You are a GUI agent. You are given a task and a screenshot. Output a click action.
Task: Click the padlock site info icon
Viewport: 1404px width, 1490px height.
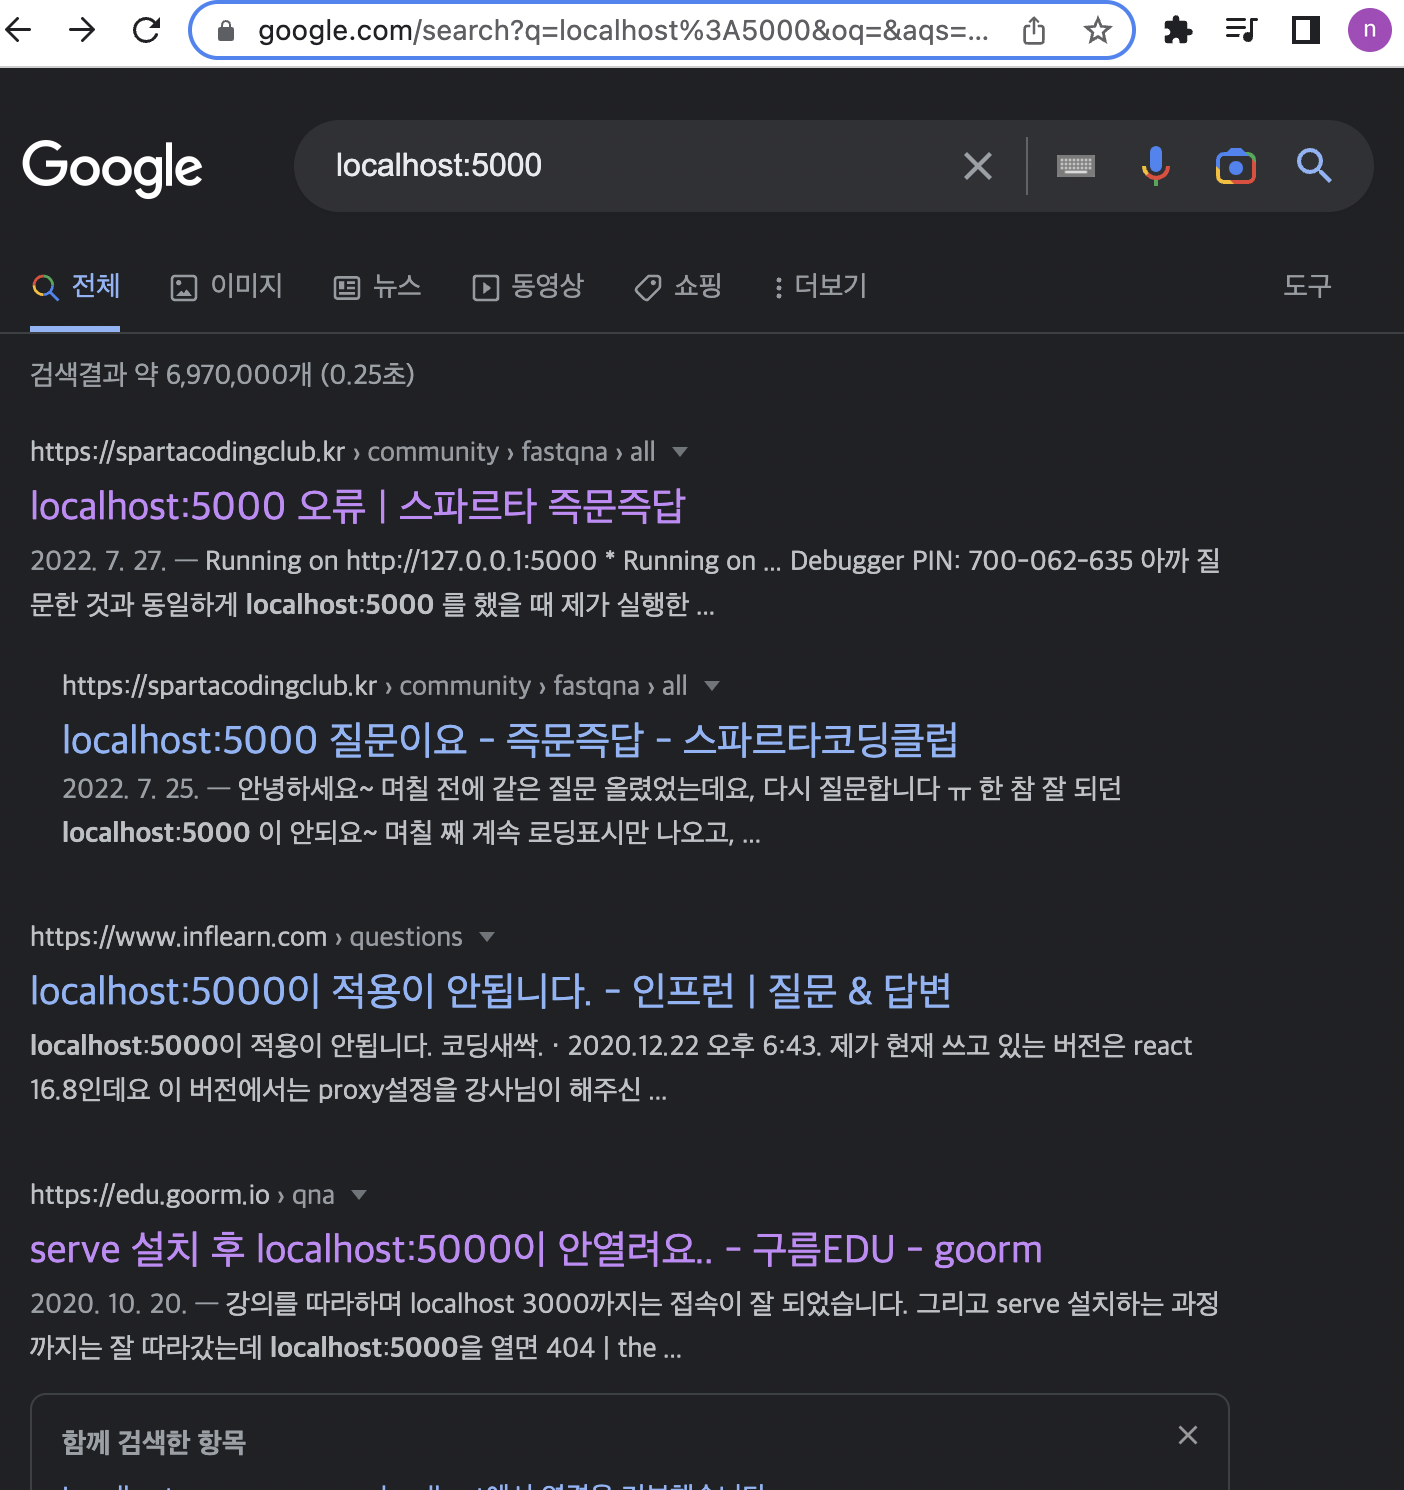(x=226, y=31)
